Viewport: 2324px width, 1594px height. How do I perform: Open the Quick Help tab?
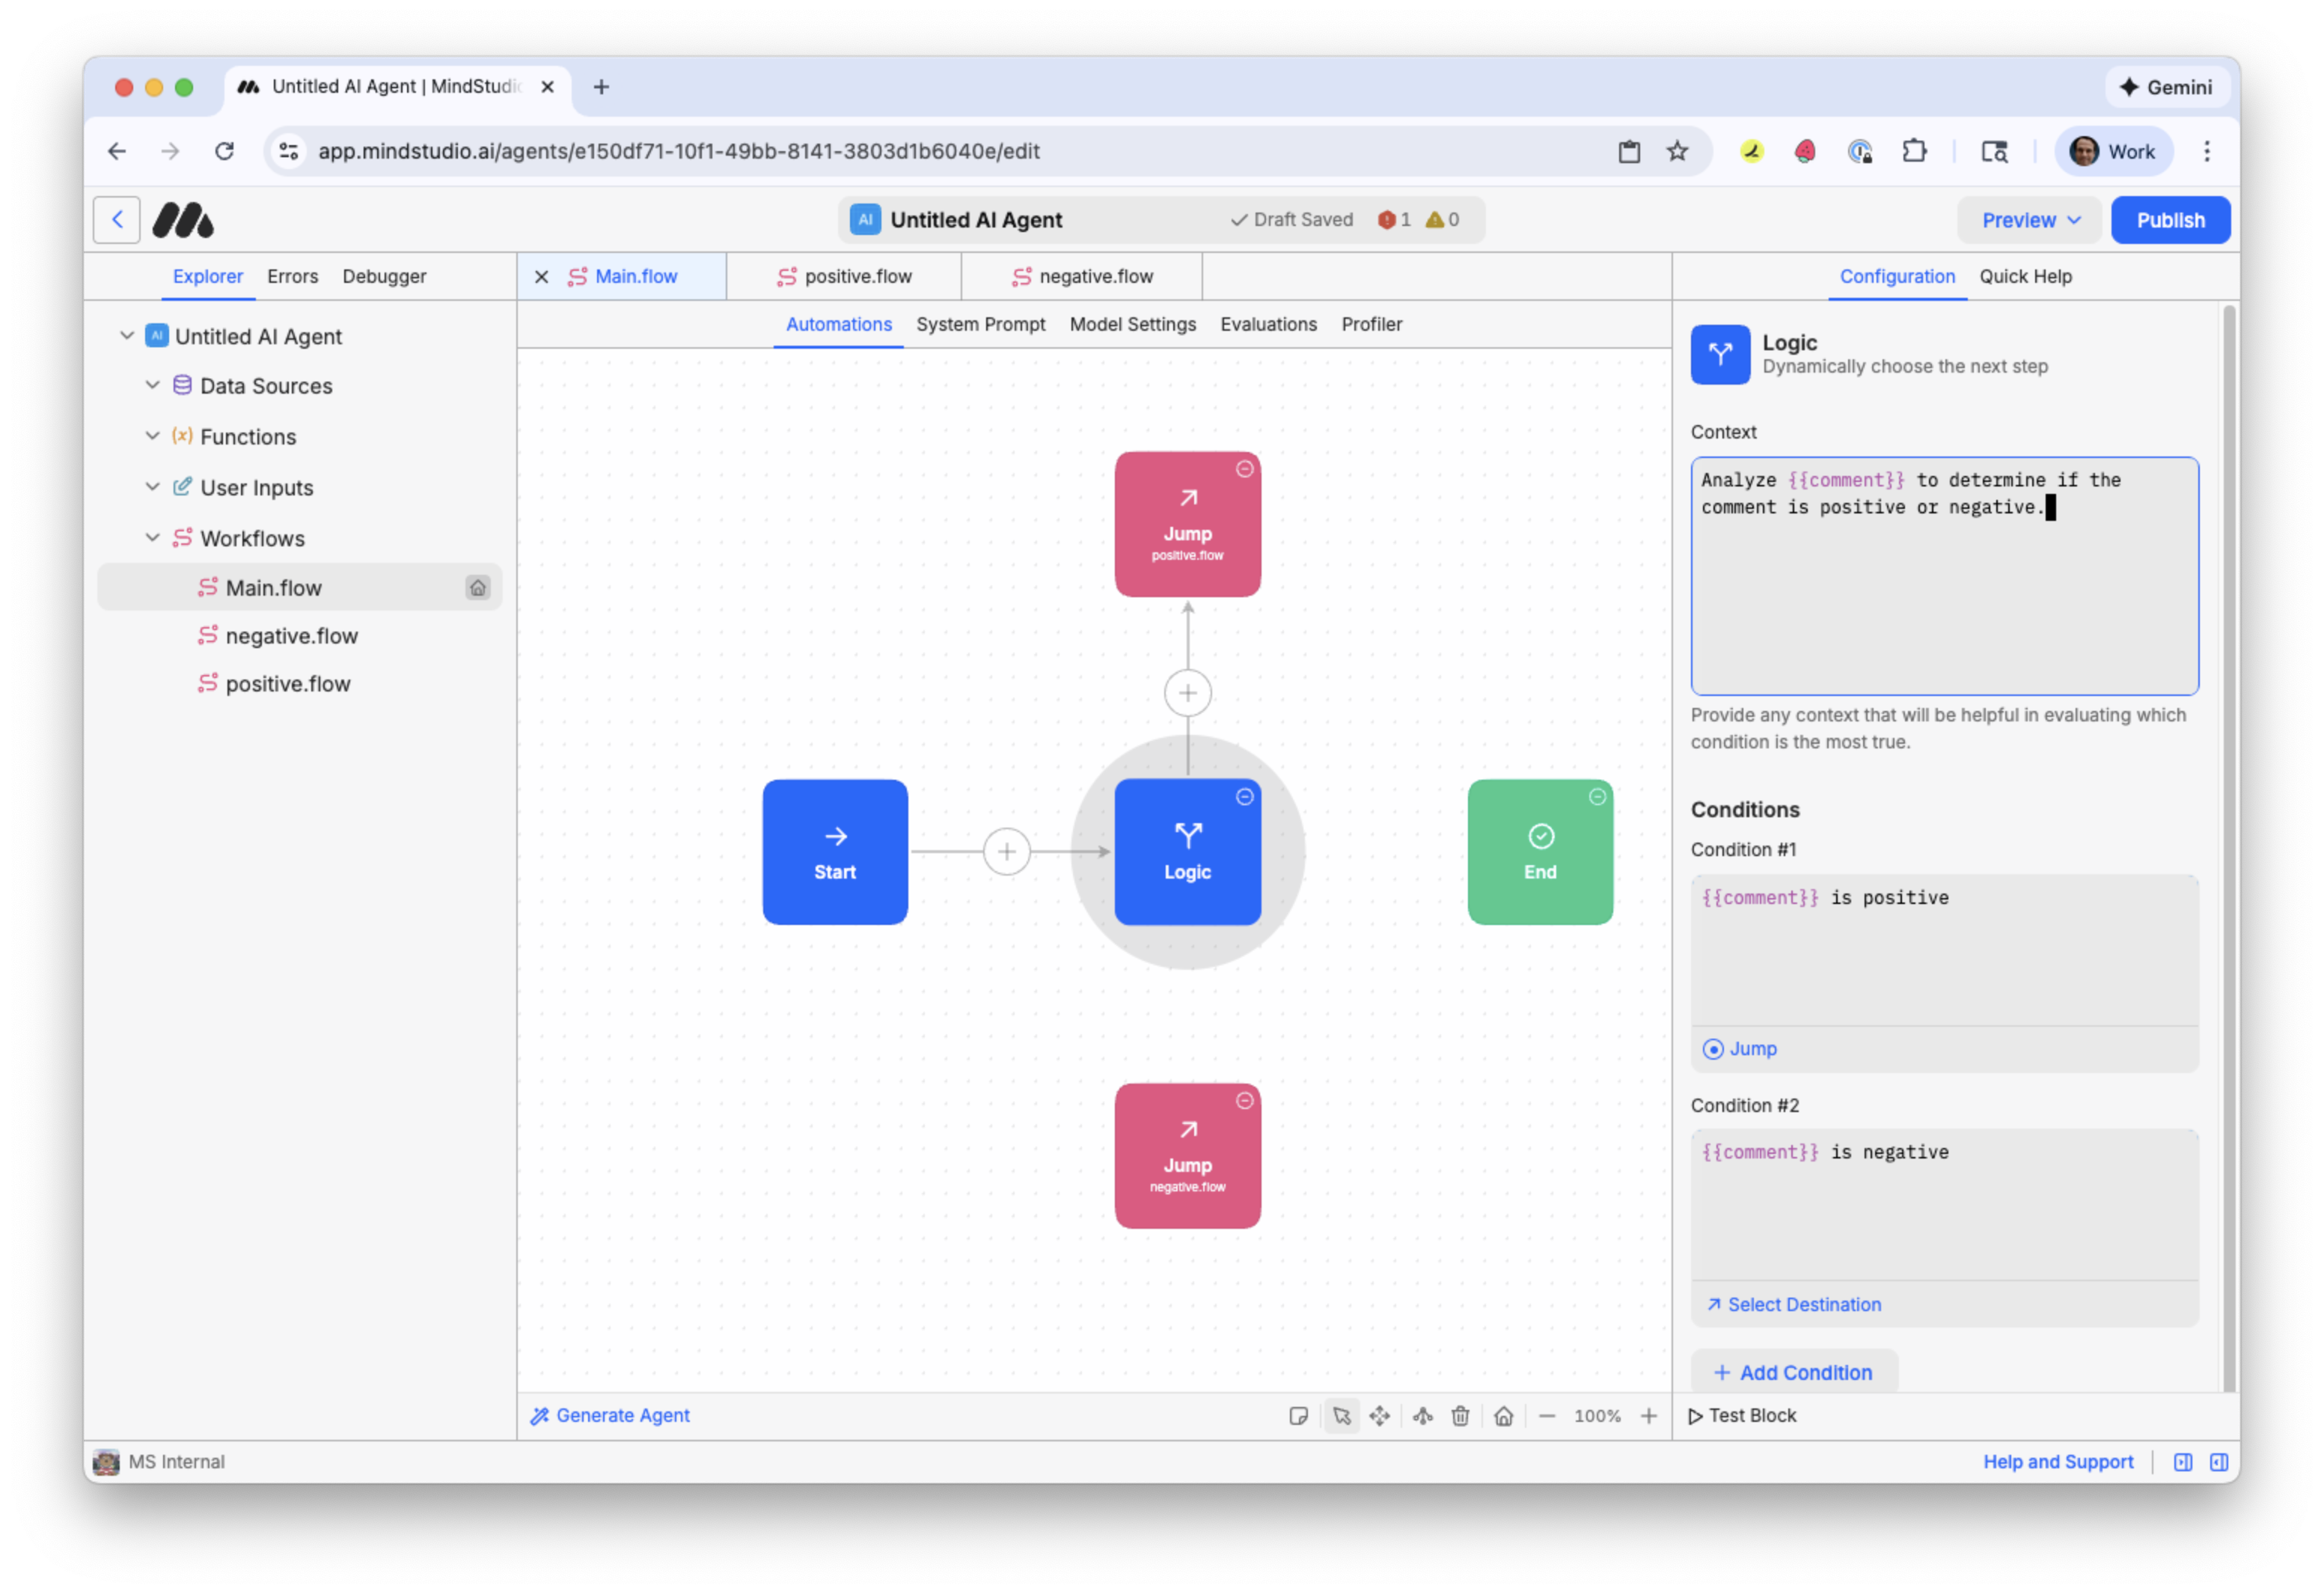coord(2025,276)
